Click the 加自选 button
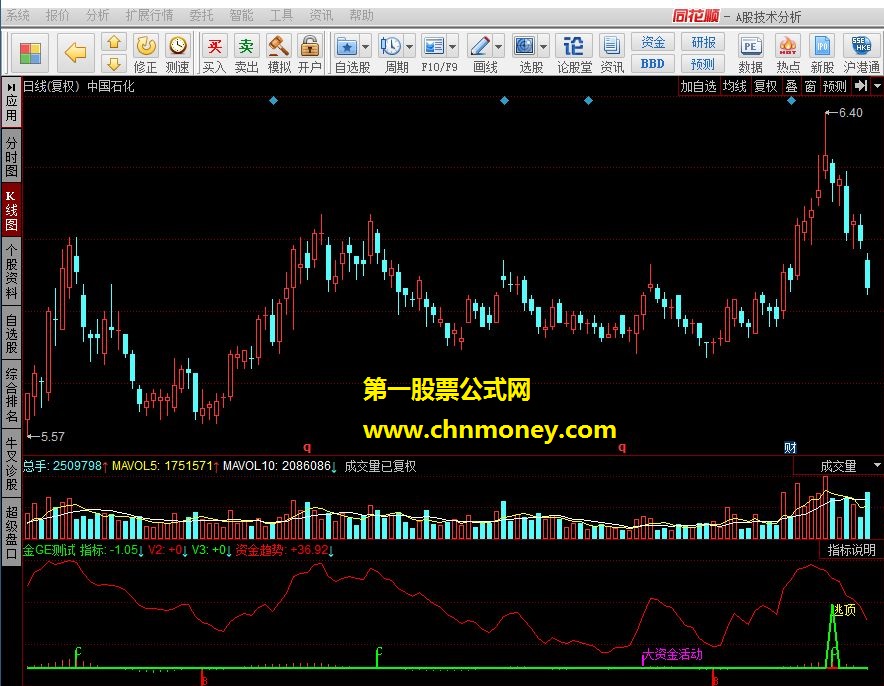Screen dimensions: 884x686 click(x=698, y=86)
